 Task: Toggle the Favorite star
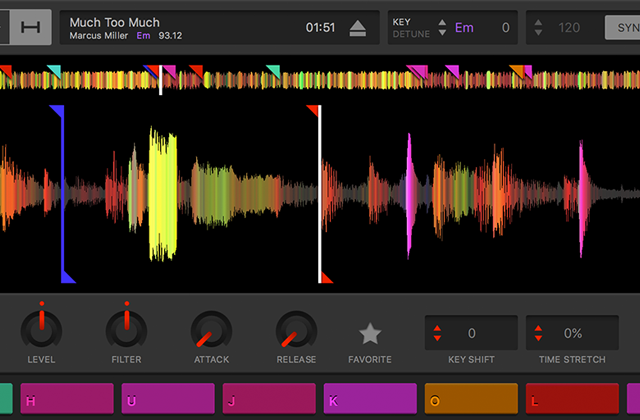370,333
